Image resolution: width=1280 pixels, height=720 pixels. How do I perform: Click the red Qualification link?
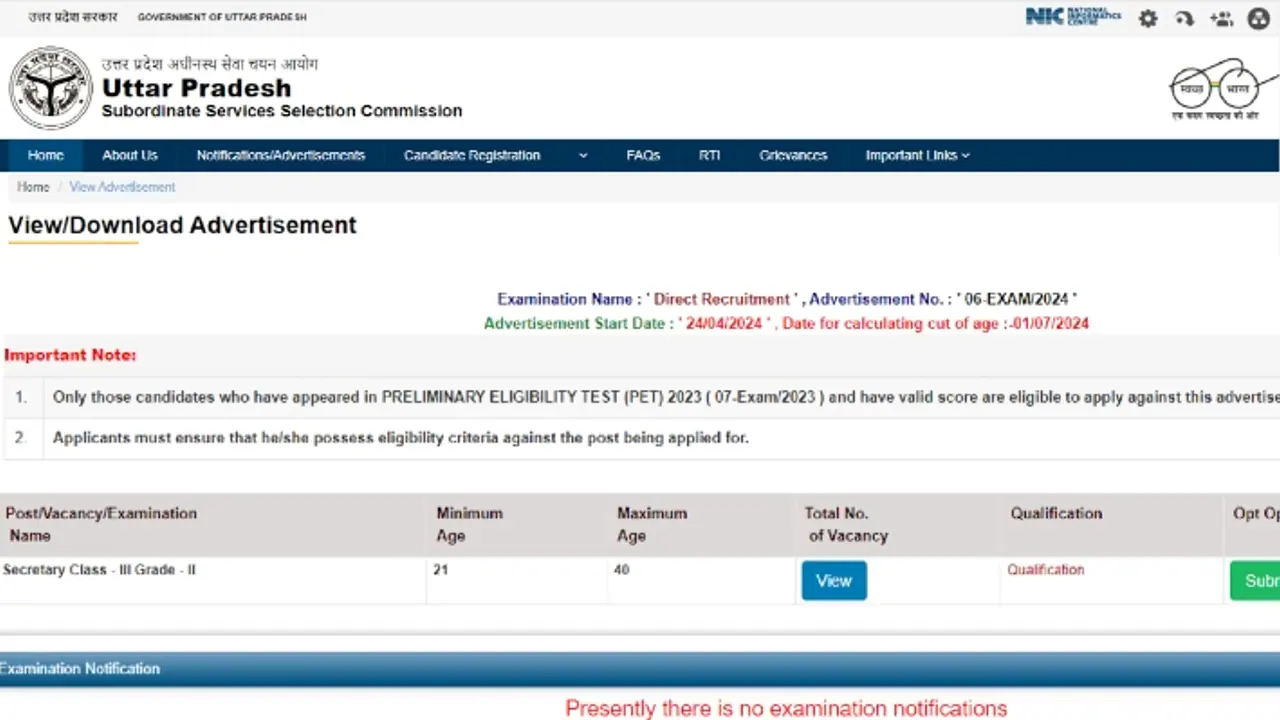1045,570
